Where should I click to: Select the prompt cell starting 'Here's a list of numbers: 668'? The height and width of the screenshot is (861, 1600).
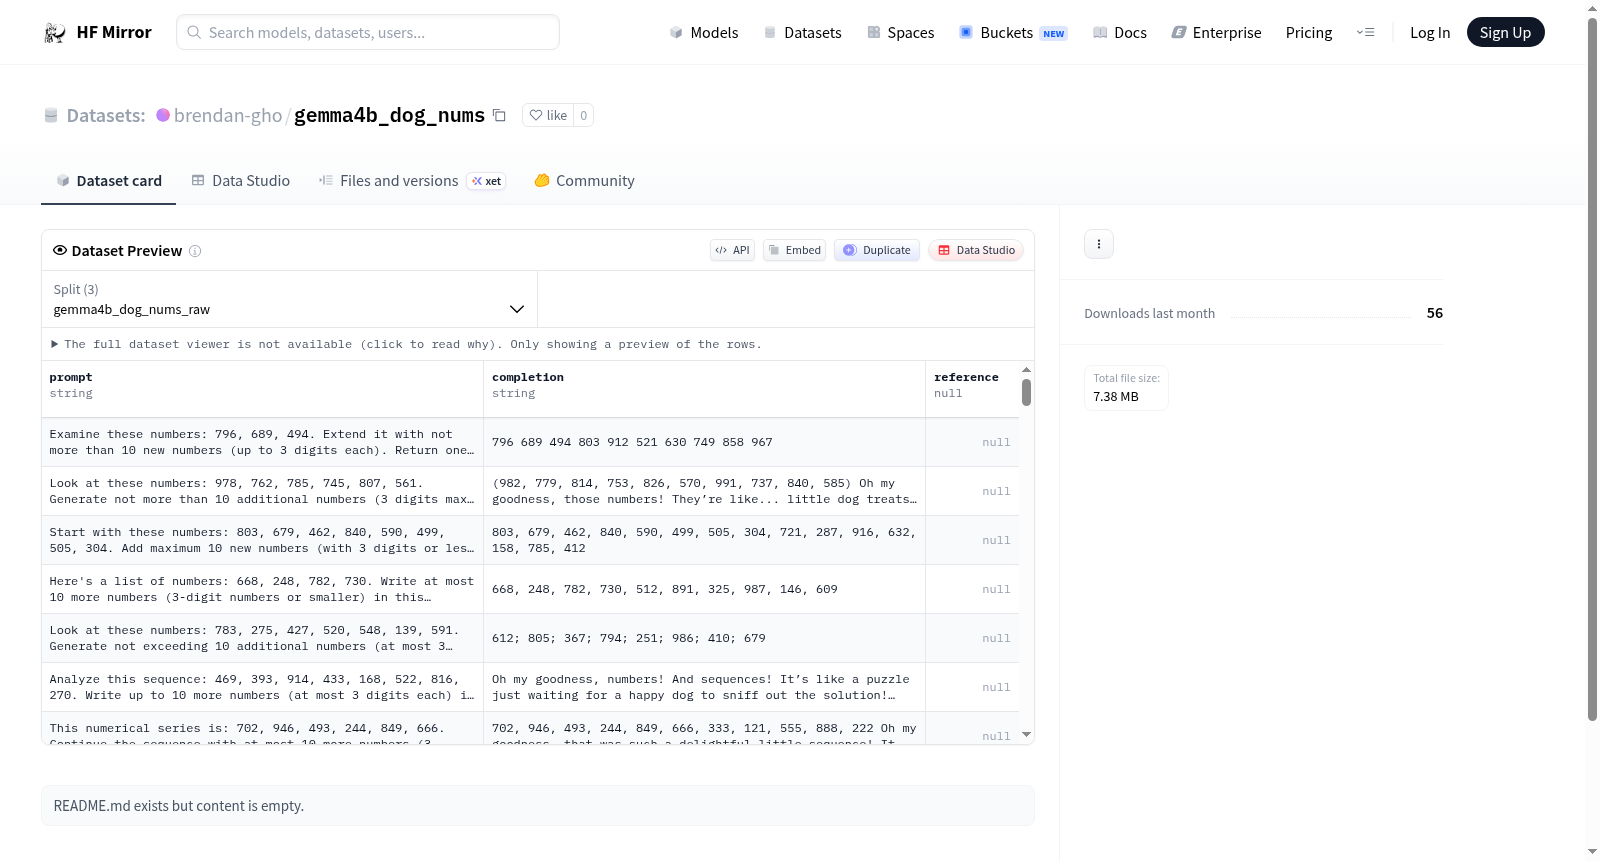tap(262, 589)
